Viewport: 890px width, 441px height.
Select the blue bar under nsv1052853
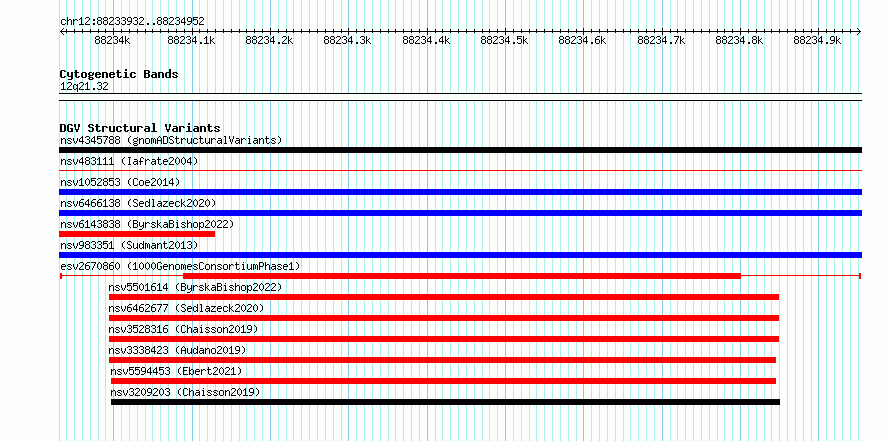[x=460, y=192]
